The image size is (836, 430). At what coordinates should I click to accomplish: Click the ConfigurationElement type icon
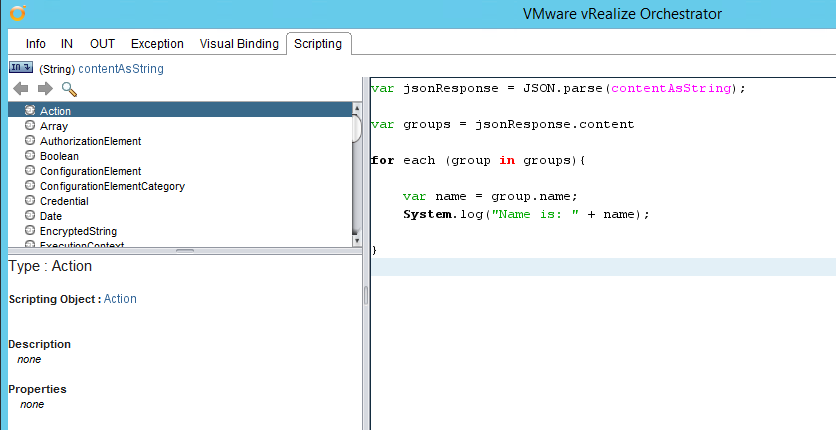30,170
